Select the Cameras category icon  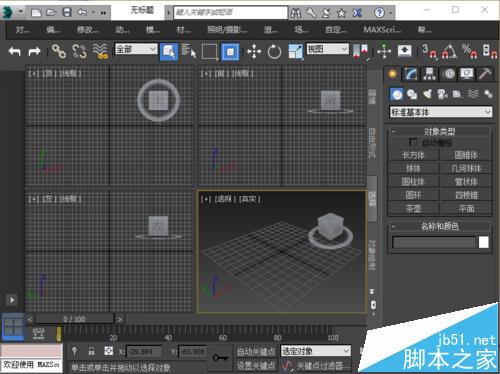tap(442, 95)
